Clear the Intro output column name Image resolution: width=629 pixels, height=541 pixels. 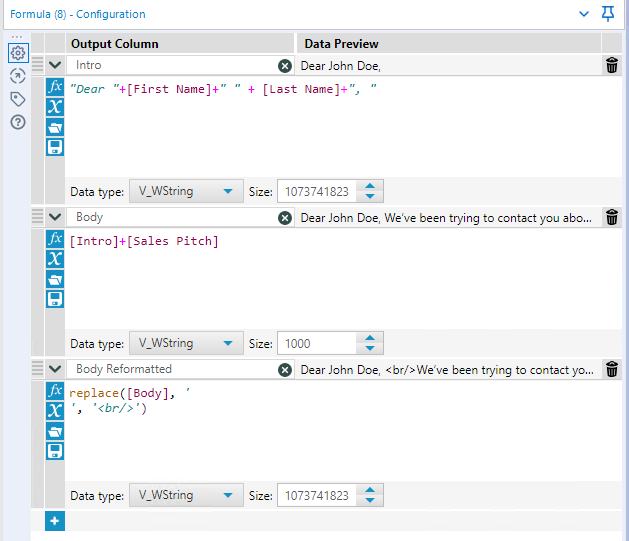point(285,66)
